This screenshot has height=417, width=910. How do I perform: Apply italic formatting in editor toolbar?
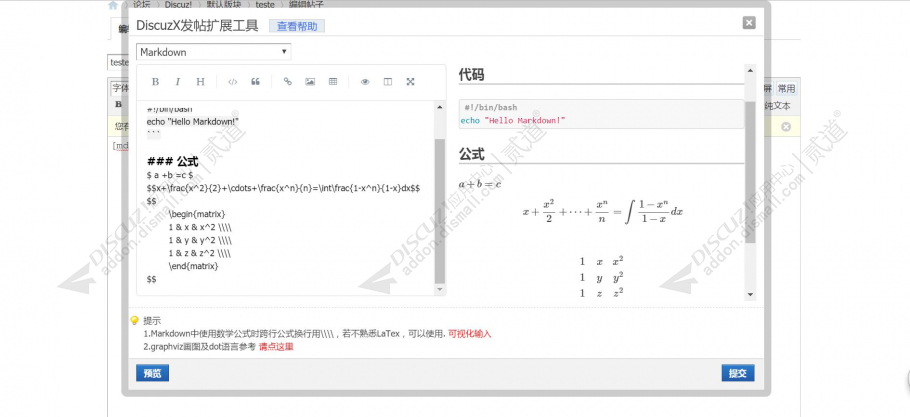tap(178, 82)
